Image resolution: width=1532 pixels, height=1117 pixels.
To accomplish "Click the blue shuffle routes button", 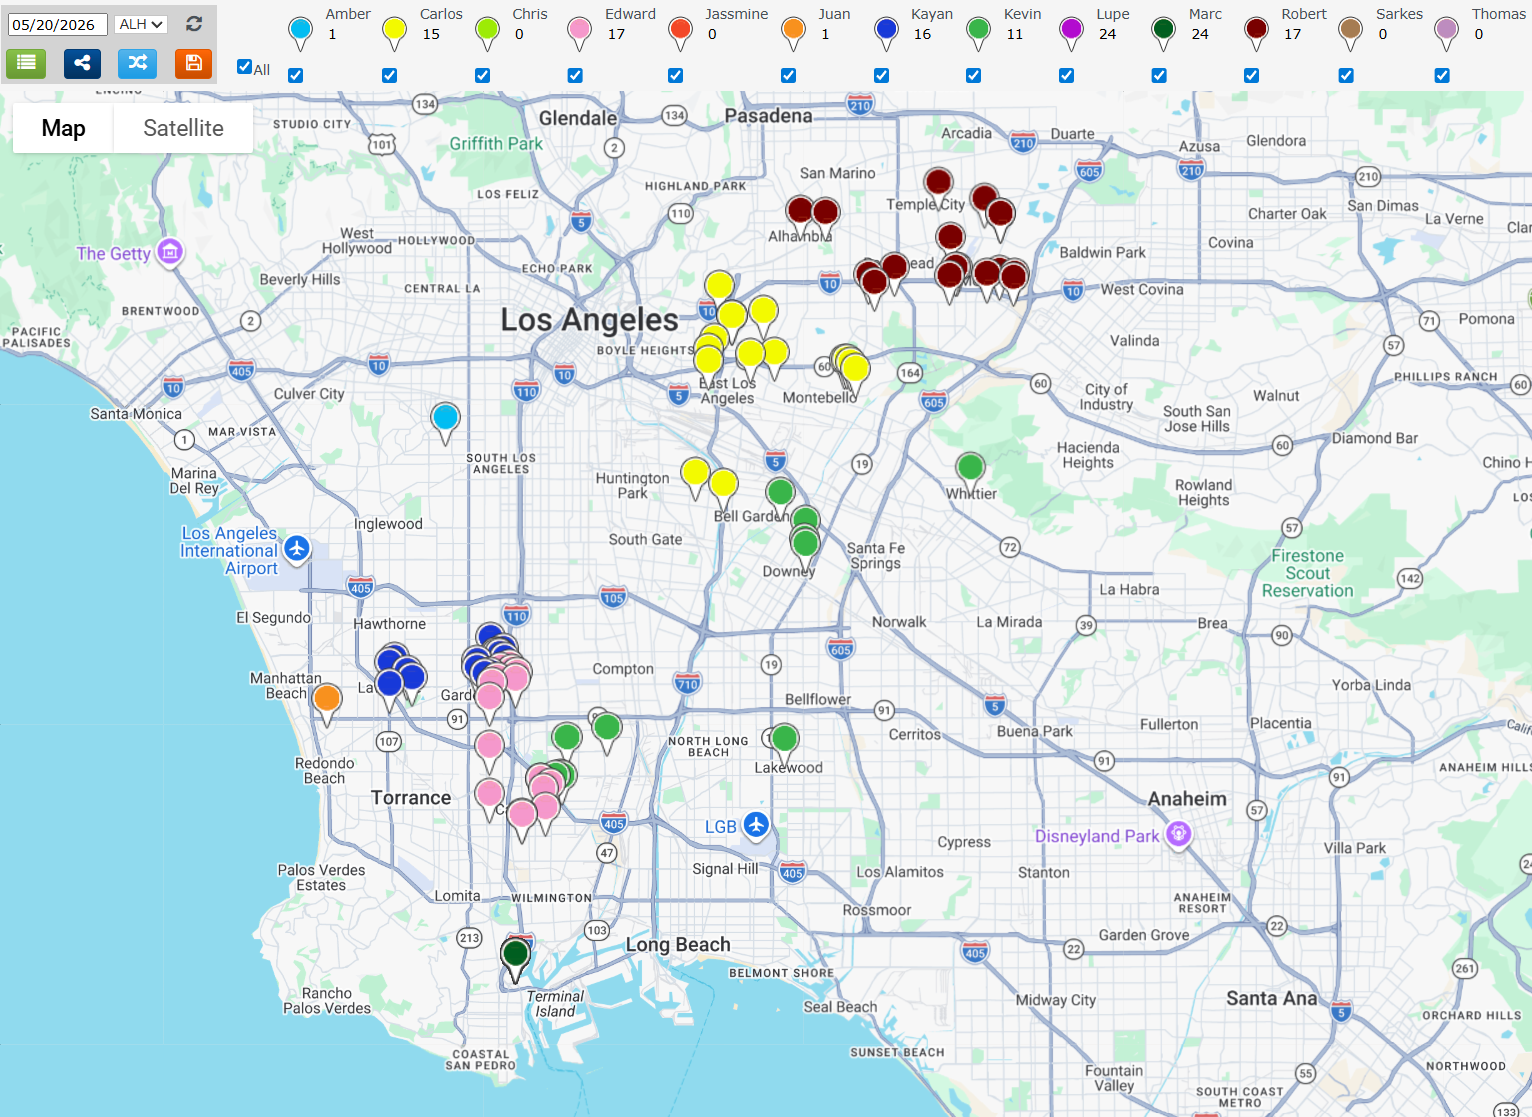I will (x=138, y=63).
